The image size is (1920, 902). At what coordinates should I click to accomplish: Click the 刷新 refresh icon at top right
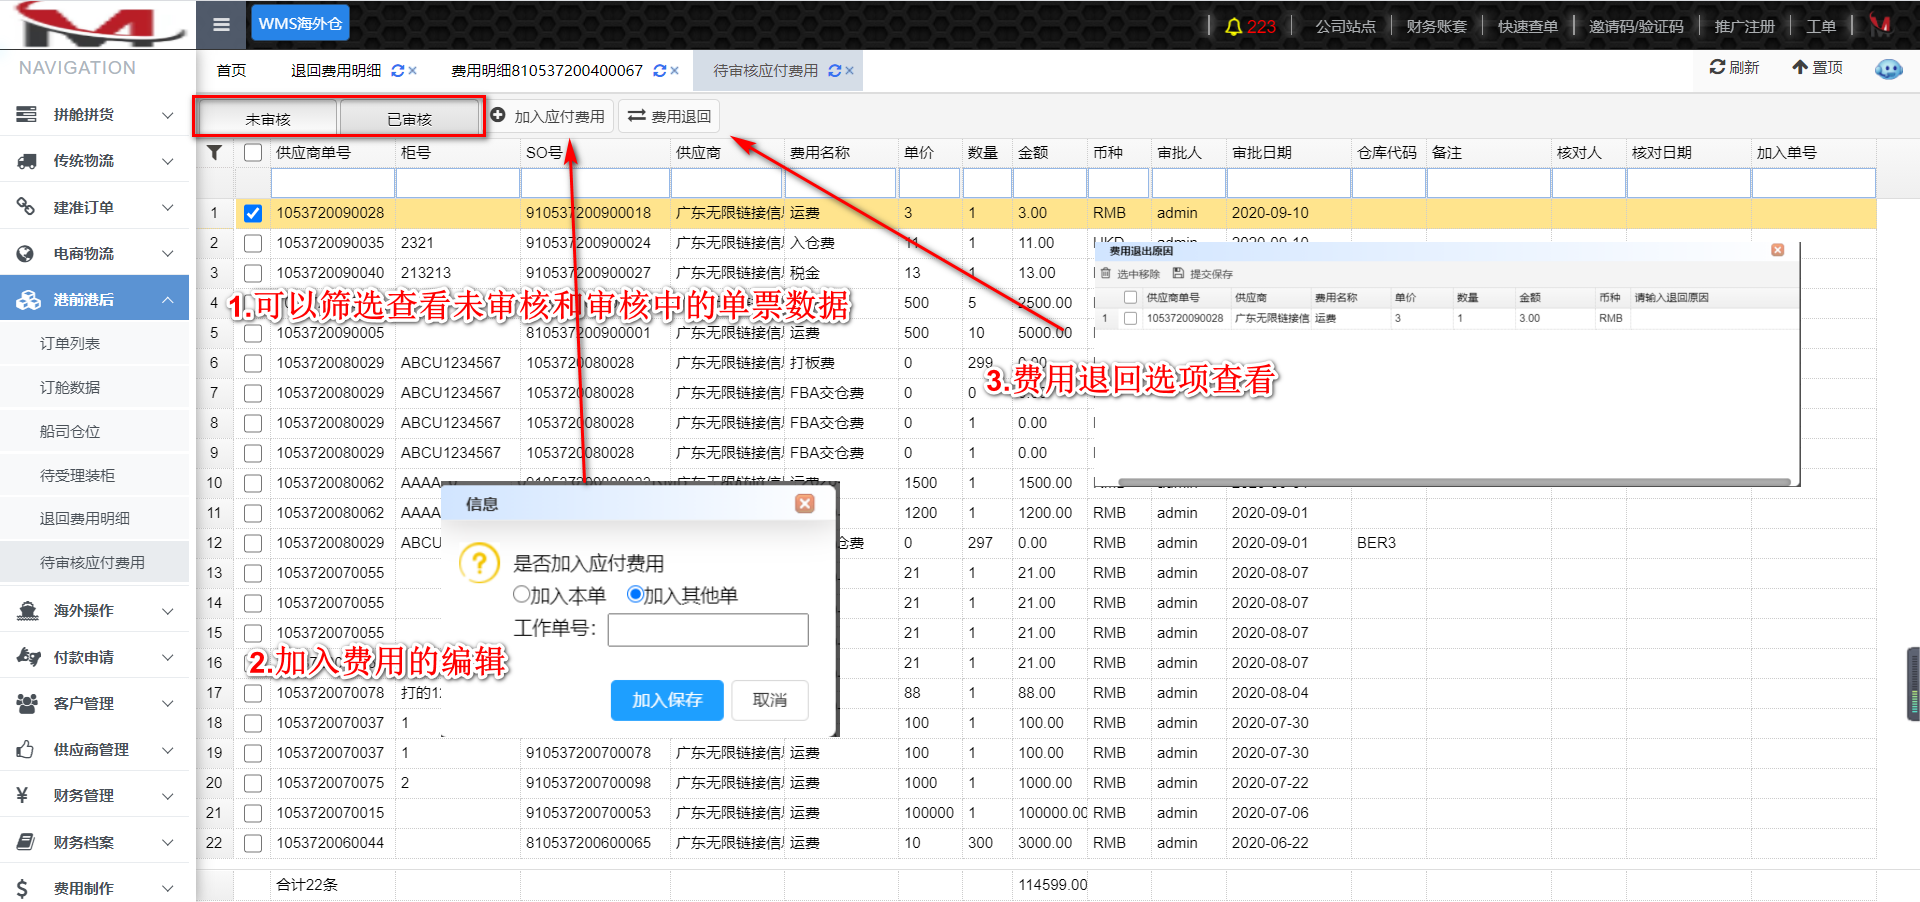[1717, 67]
